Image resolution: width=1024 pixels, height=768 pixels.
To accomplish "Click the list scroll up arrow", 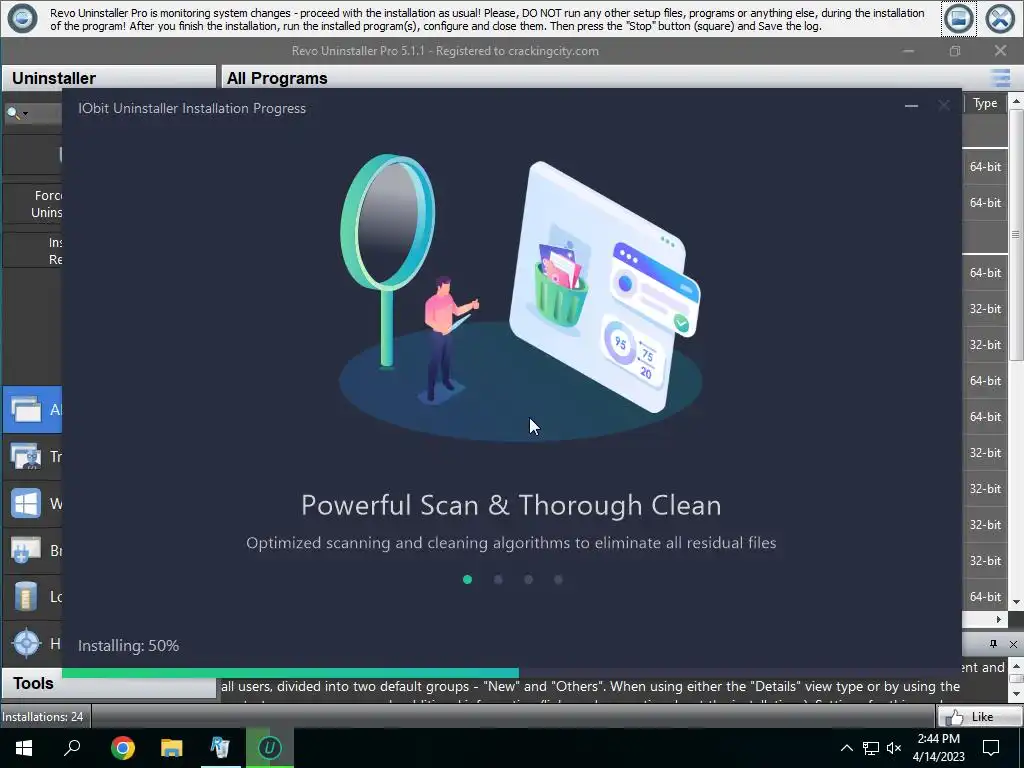I will pyautogui.click(x=1016, y=101).
